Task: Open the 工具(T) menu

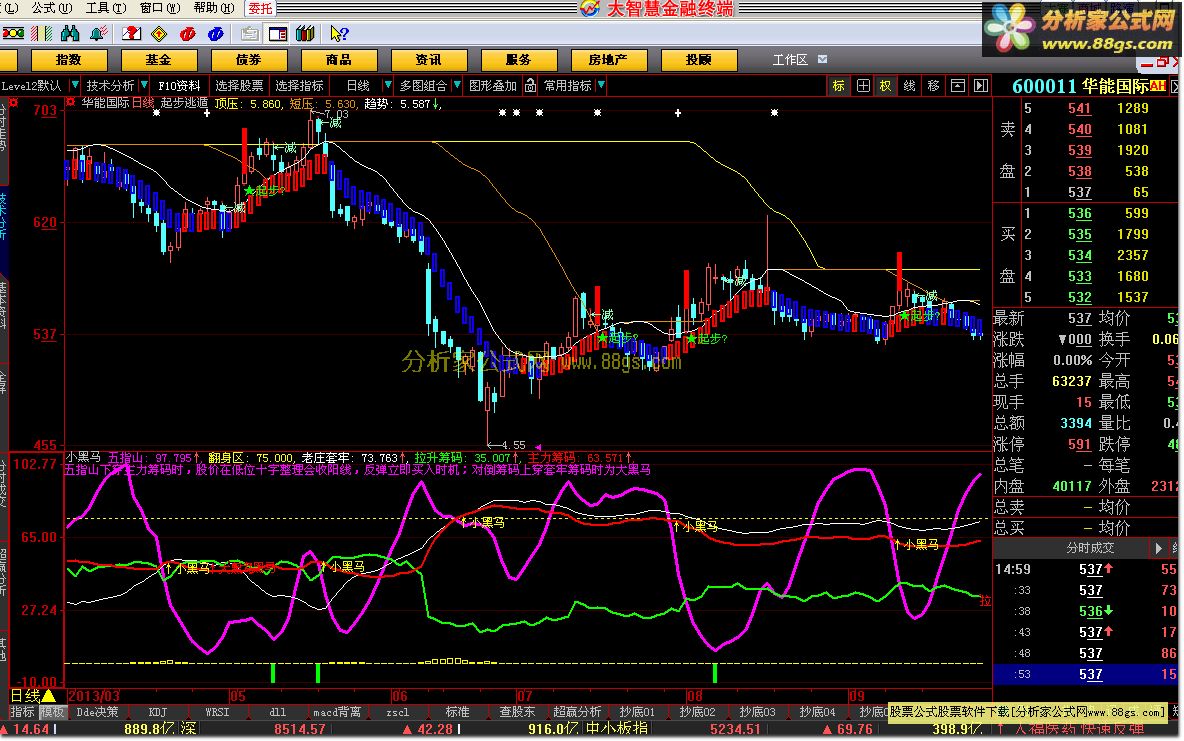Action: pos(106,8)
